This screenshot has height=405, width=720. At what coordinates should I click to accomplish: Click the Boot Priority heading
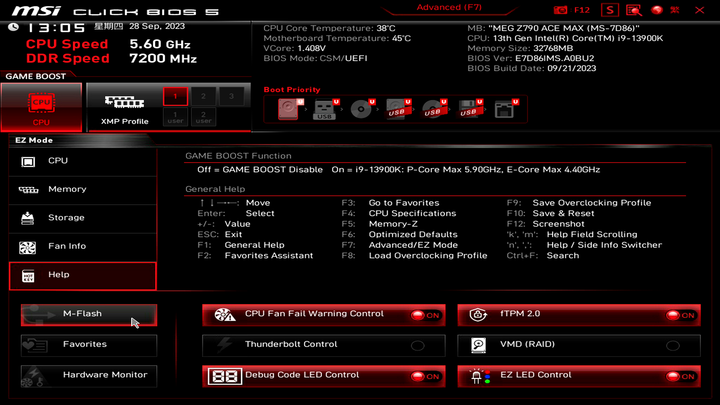tap(292, 90)
